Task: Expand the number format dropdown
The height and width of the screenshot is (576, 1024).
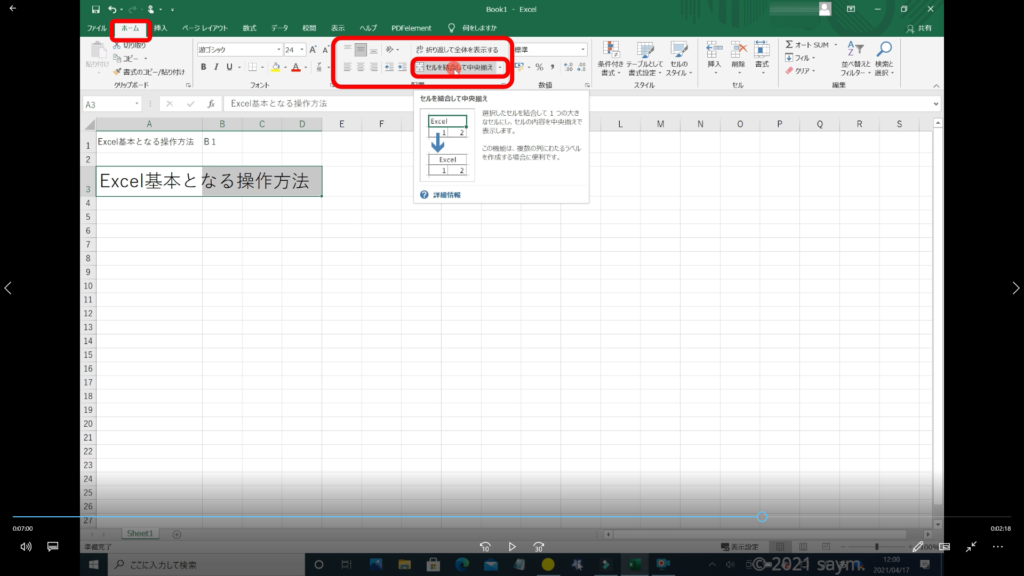Action: tap(583, 49)
